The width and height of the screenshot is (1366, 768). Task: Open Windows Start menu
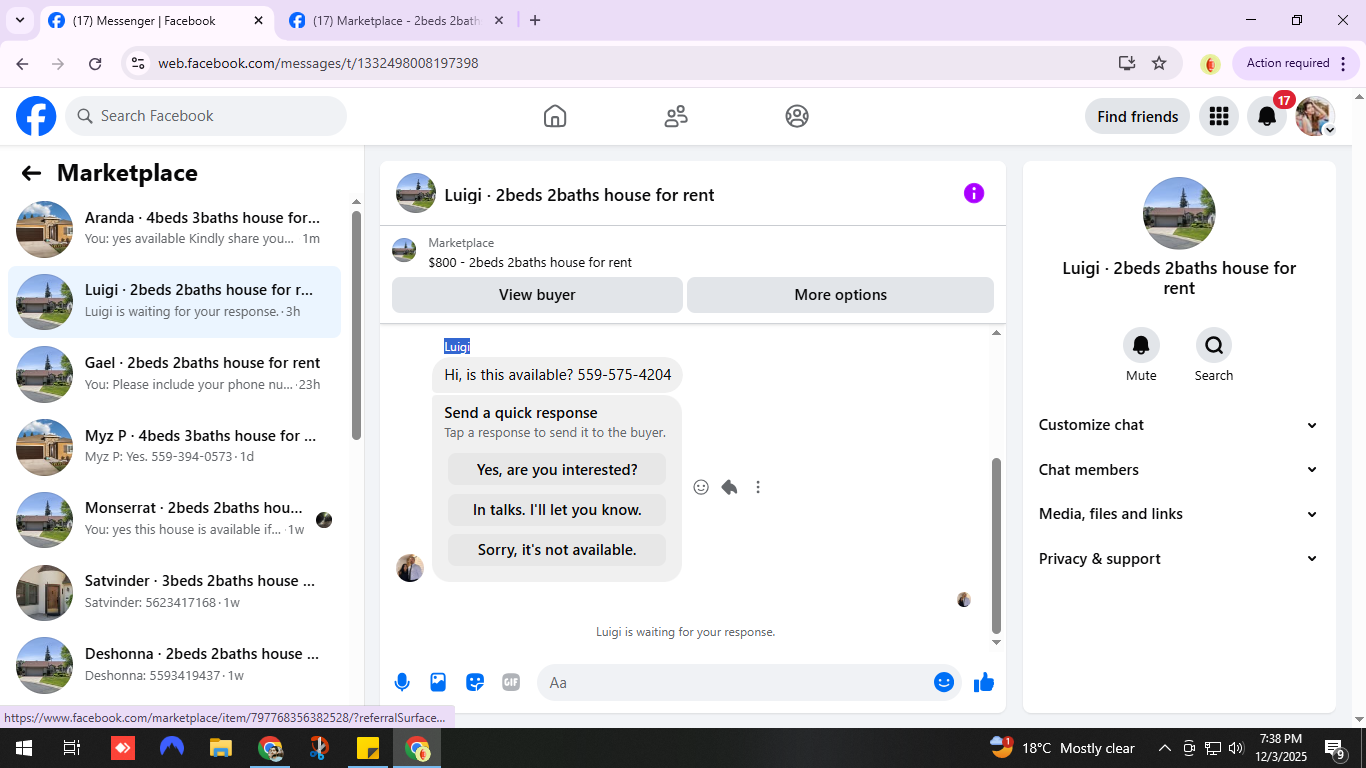(23, 748)
